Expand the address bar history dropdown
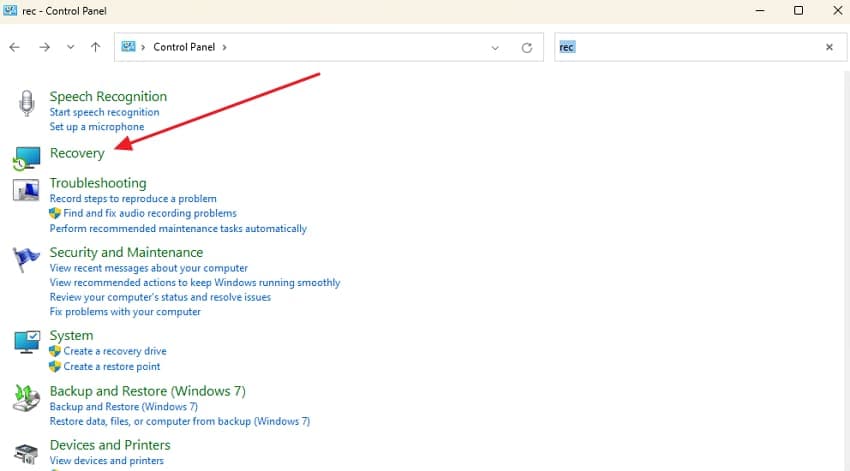 (495, 48)
